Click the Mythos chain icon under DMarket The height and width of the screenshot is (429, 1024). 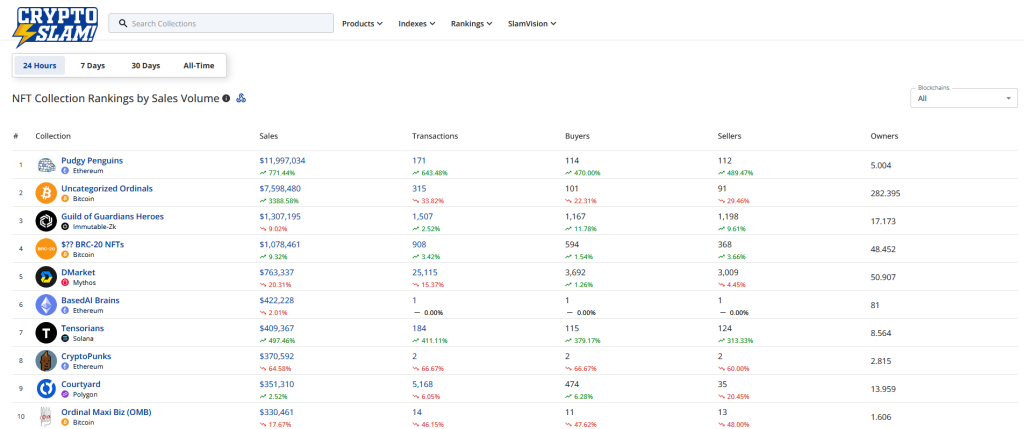pyautogui.click(x=65, y=283)
